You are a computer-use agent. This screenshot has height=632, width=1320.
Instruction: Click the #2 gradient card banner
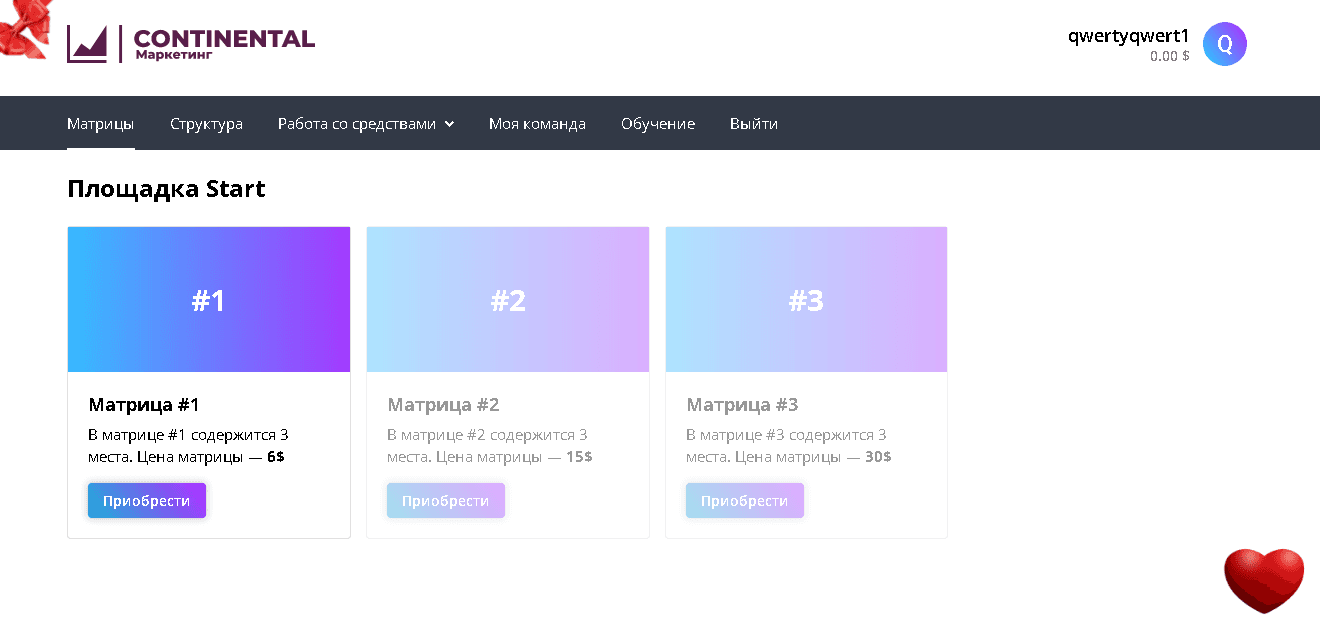[508, 300]
